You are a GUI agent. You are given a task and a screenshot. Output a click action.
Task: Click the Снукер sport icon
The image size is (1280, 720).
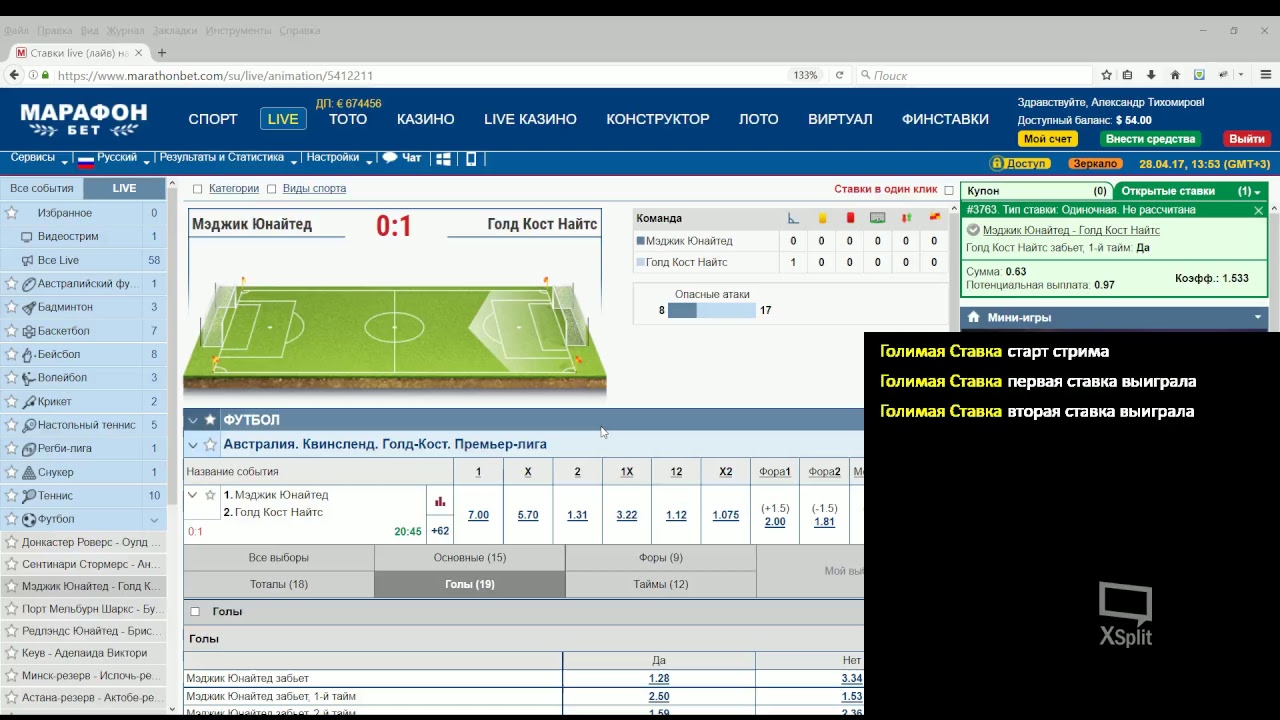click(29, 472)
